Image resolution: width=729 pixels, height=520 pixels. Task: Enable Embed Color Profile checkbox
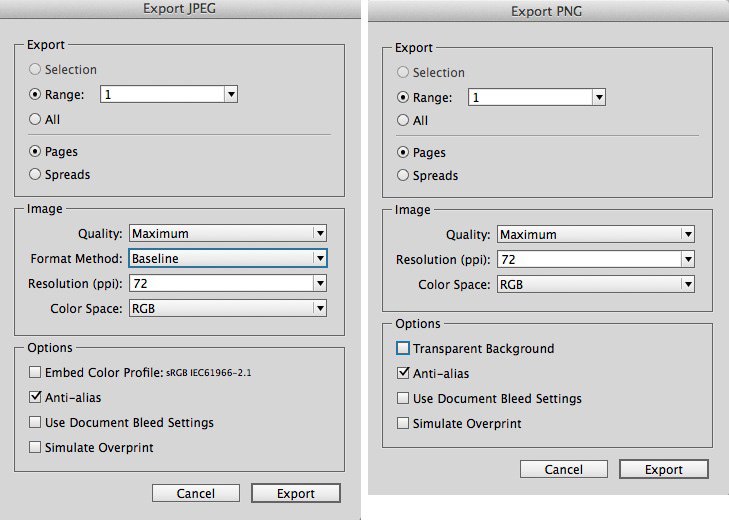coord(35,372)
